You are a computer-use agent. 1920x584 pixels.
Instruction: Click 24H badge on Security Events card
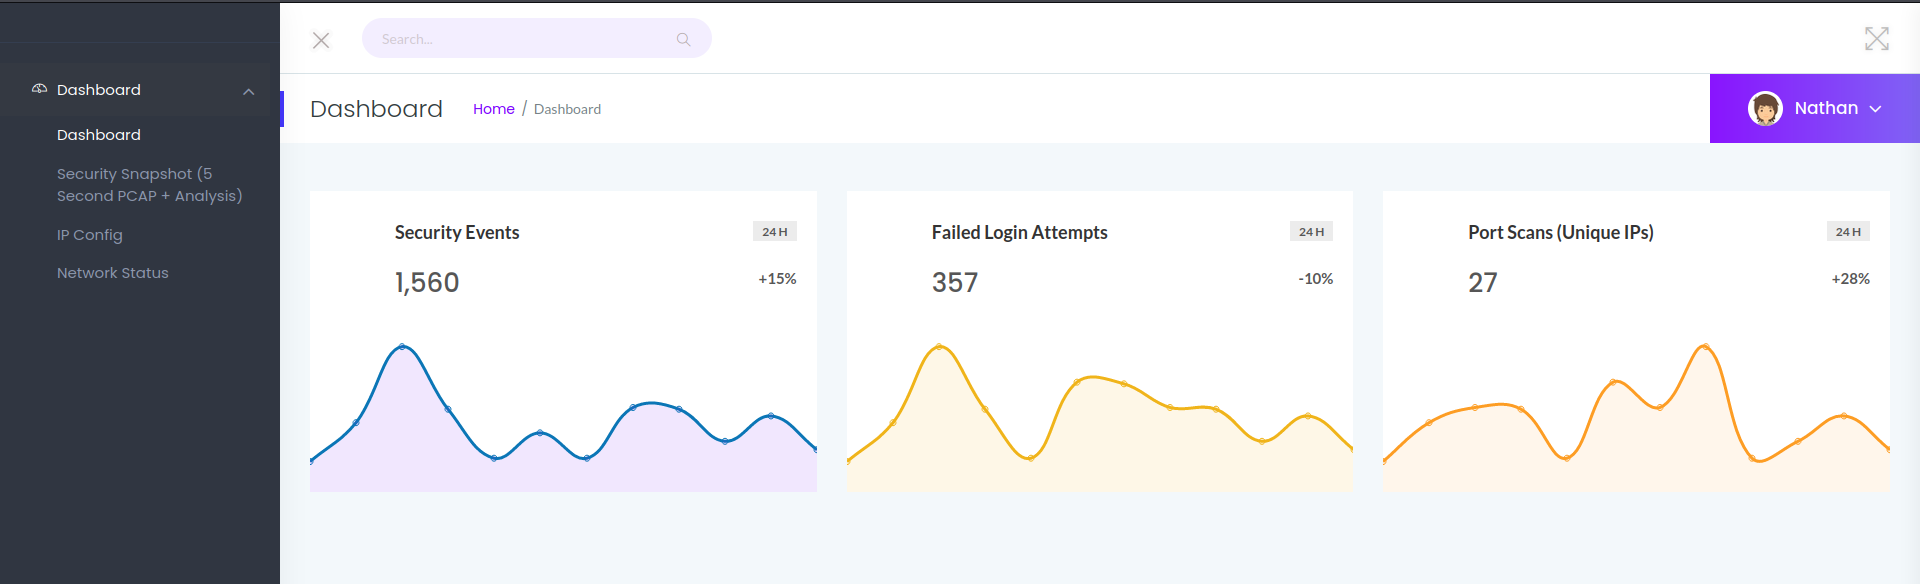pos(774,232)
